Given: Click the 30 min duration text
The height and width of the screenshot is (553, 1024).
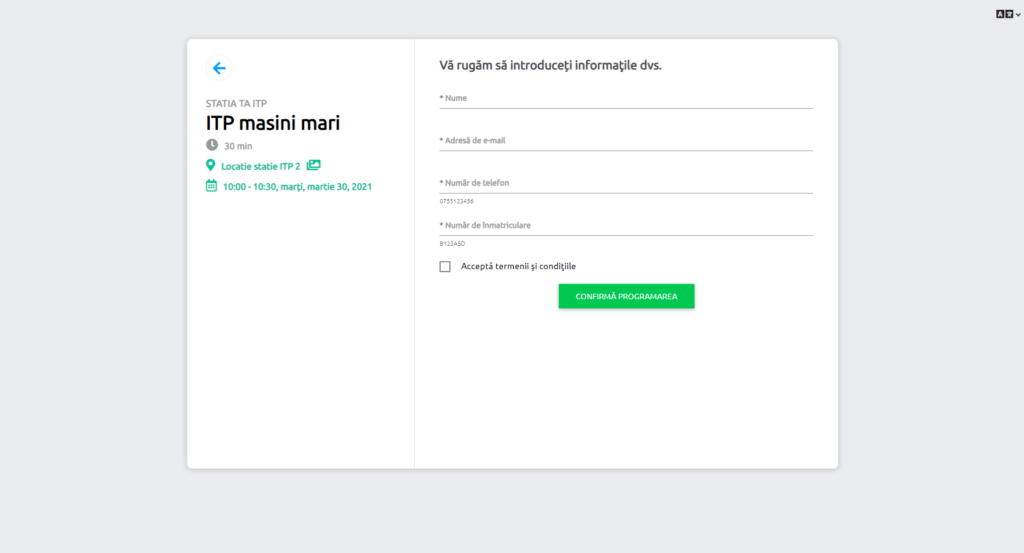Looking at the screenshot, I should pos(238,146).
